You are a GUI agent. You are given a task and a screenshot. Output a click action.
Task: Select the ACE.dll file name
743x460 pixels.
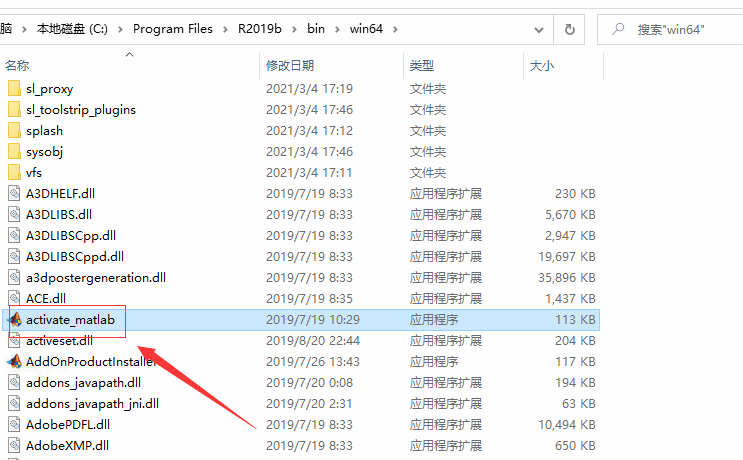45,298
